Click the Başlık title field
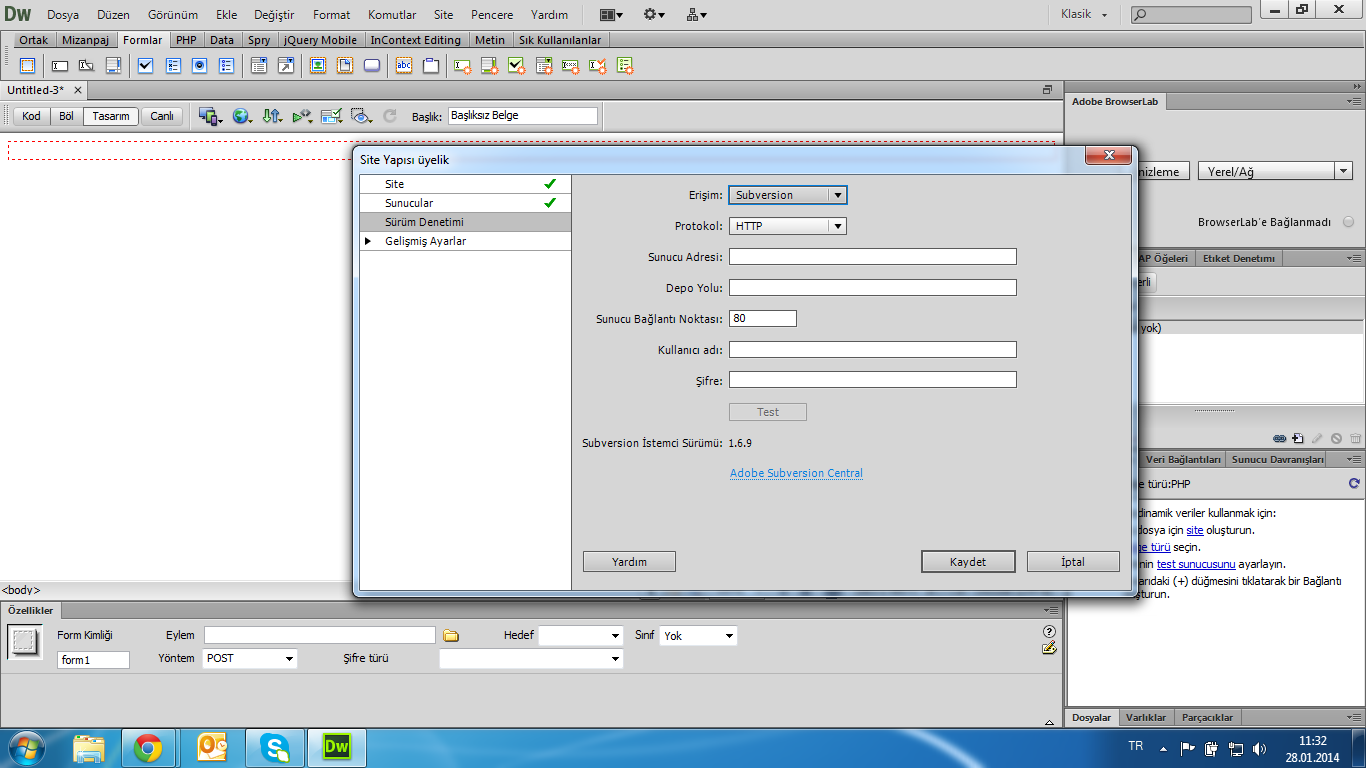The width and height of the screenshot is (1366, 768). click(x=523, y=116)
